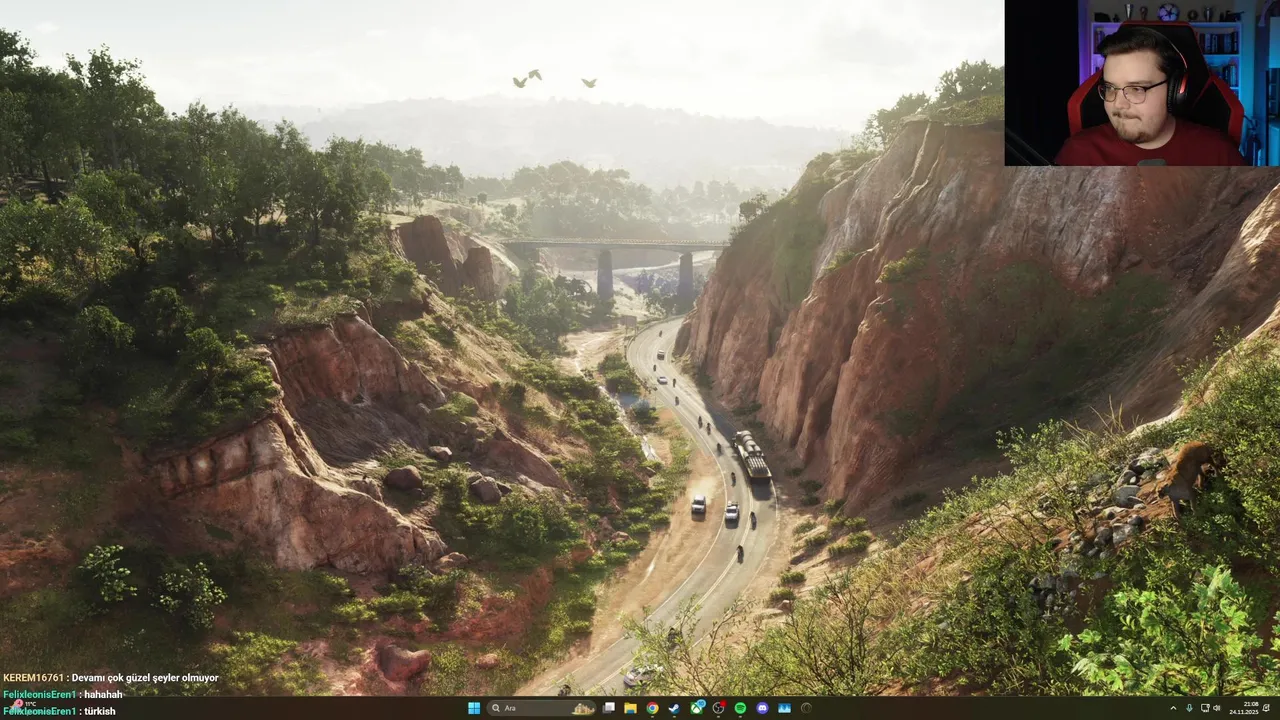Open the red-badged app beside Xbox on taskbar
This screenshot has width=1280, height=720.
coord(718,708)
